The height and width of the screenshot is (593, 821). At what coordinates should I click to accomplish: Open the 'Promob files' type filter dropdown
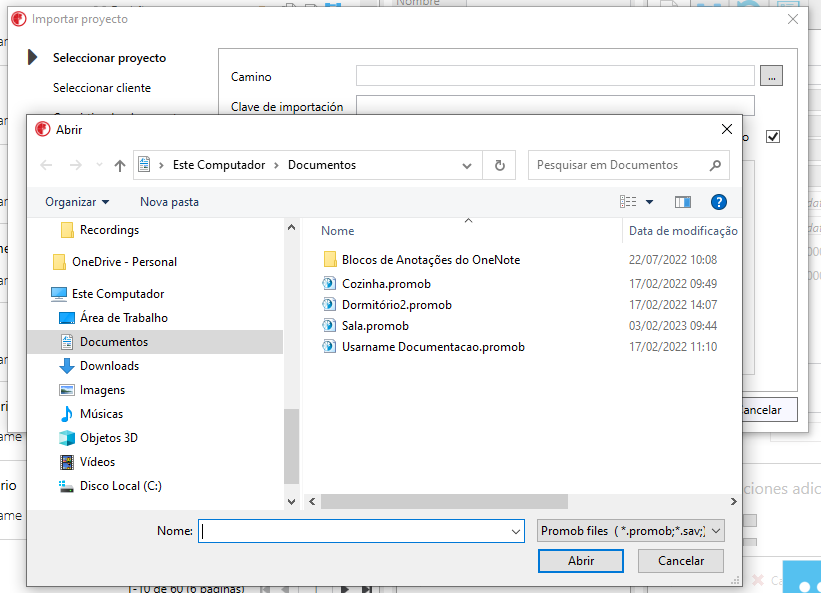630,531
